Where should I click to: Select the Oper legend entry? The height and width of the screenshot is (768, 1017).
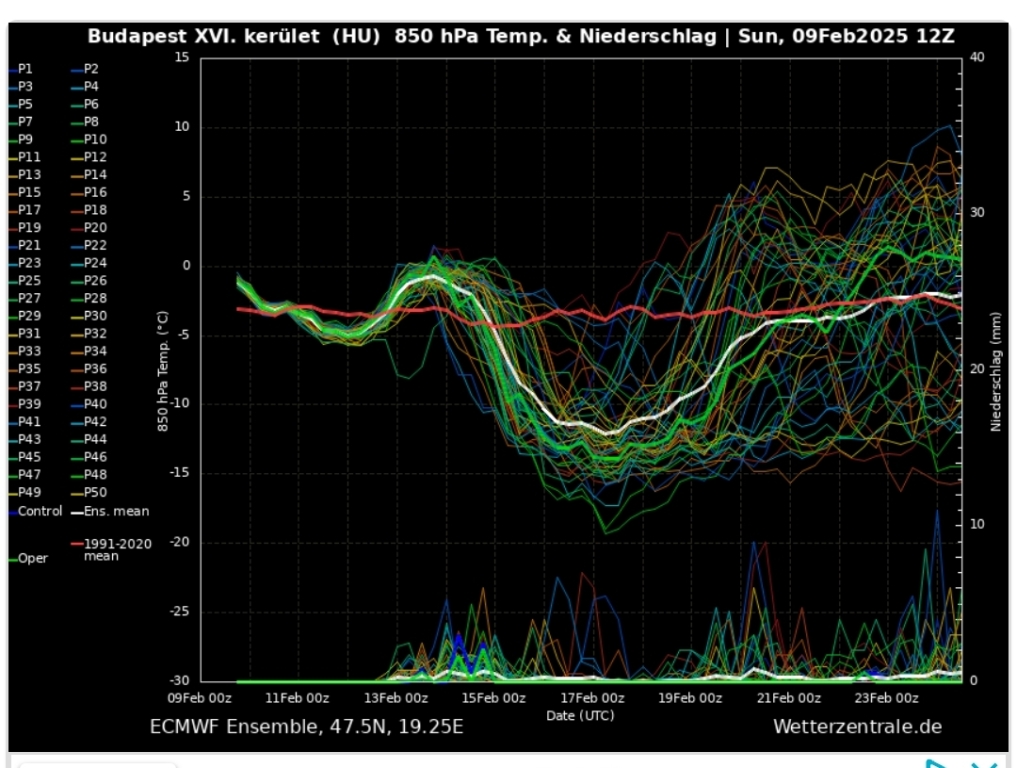pyautogui.click(x=32, y=558)
